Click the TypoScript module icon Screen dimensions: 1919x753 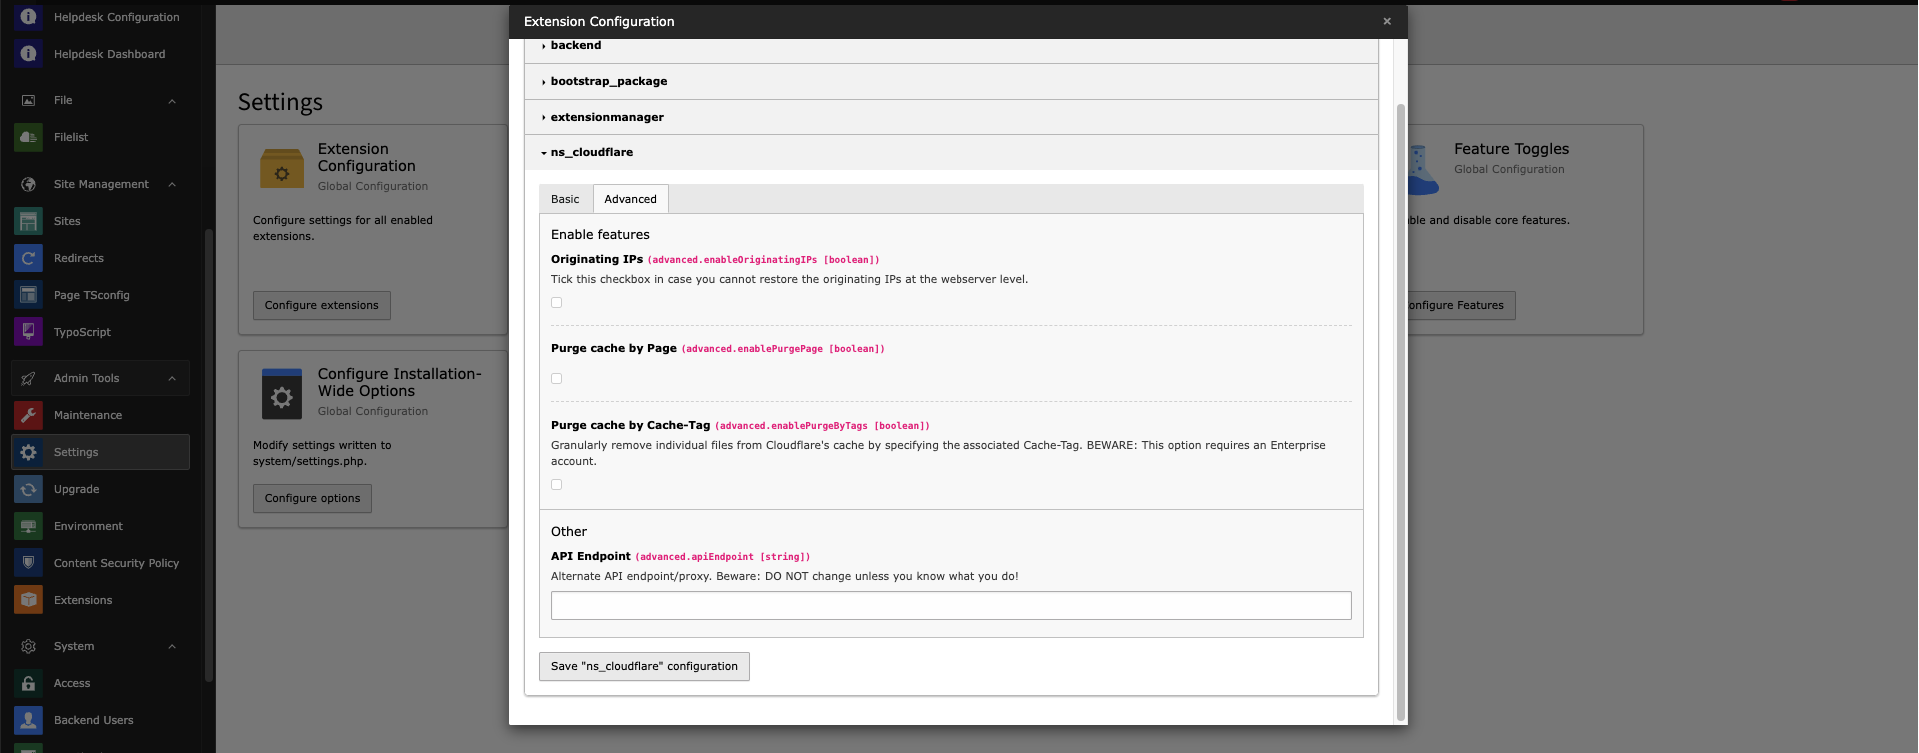click(x=28, y=332)
